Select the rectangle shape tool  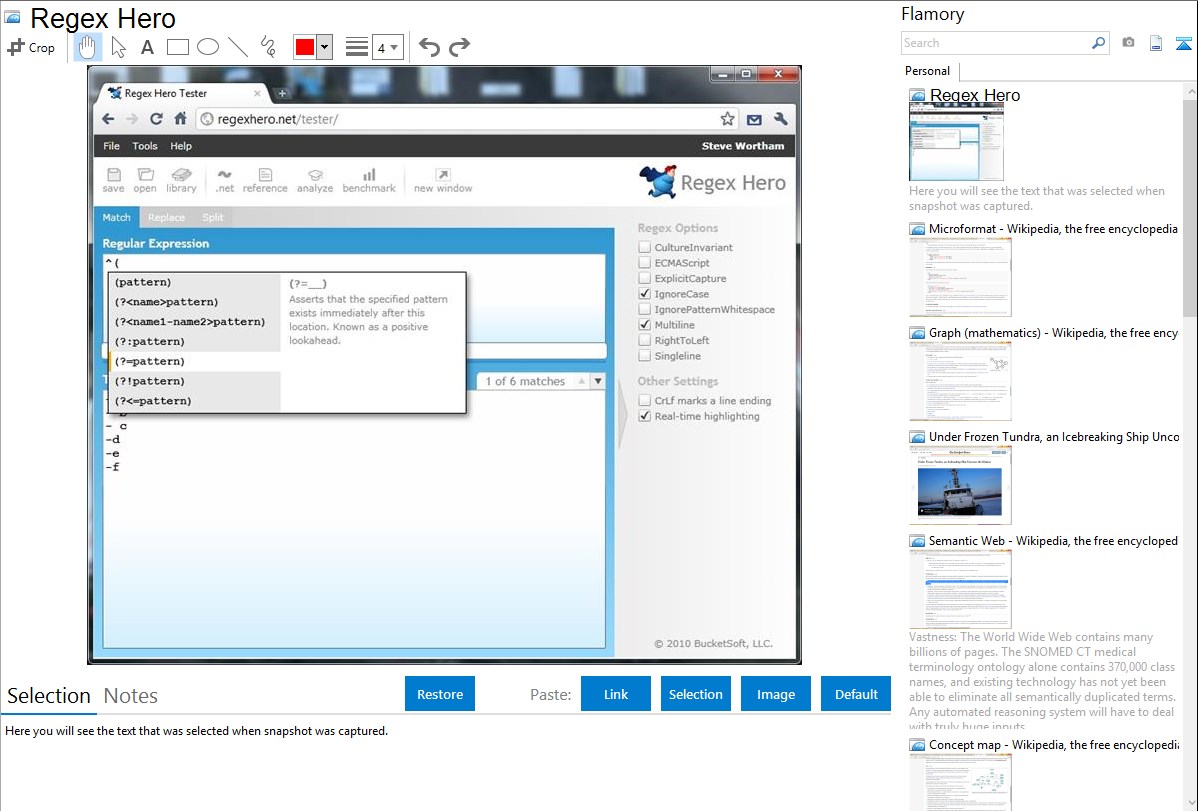(177, 47)
